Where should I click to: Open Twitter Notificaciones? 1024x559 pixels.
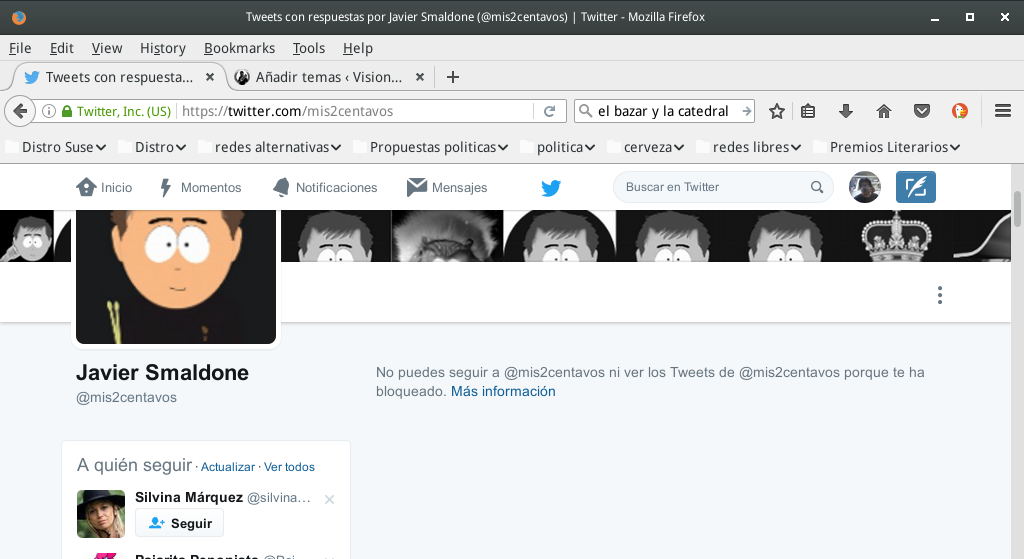pos(325,187)
